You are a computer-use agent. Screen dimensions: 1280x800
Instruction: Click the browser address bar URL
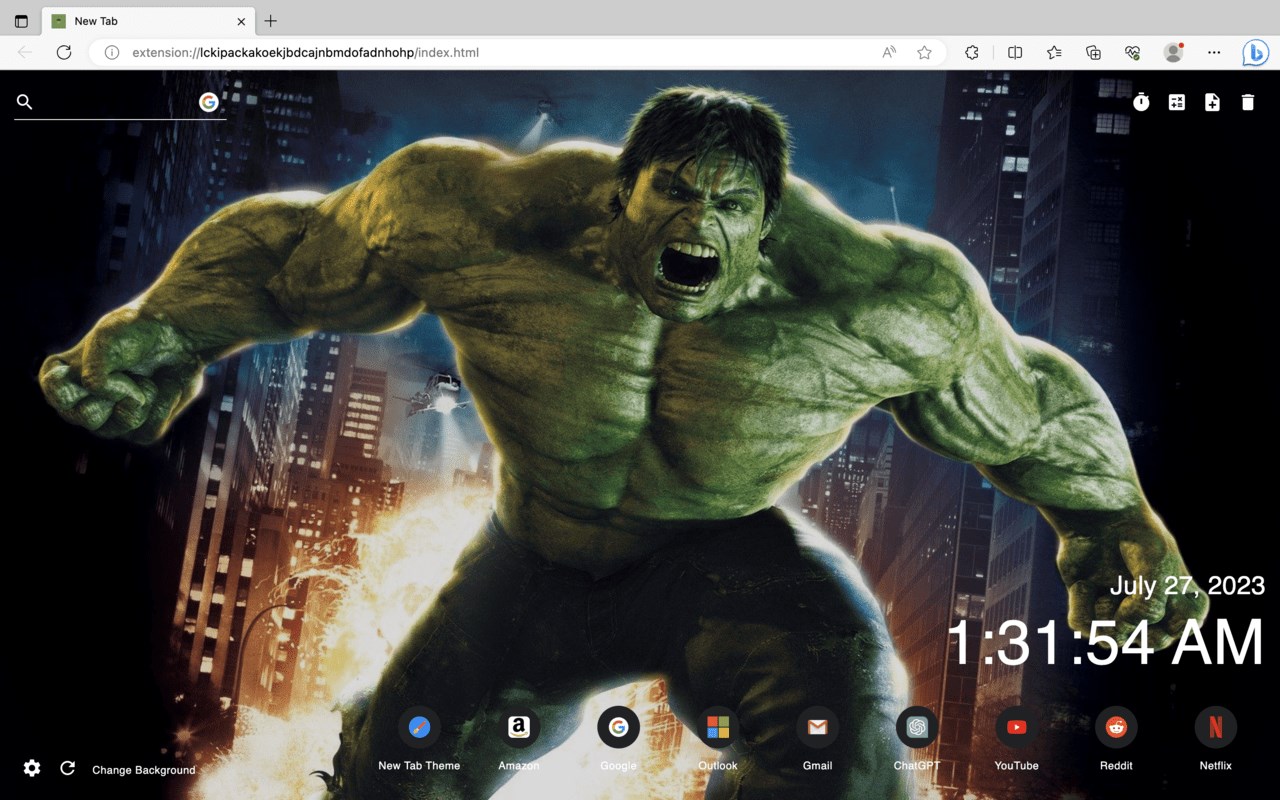[x=305, y=52]
